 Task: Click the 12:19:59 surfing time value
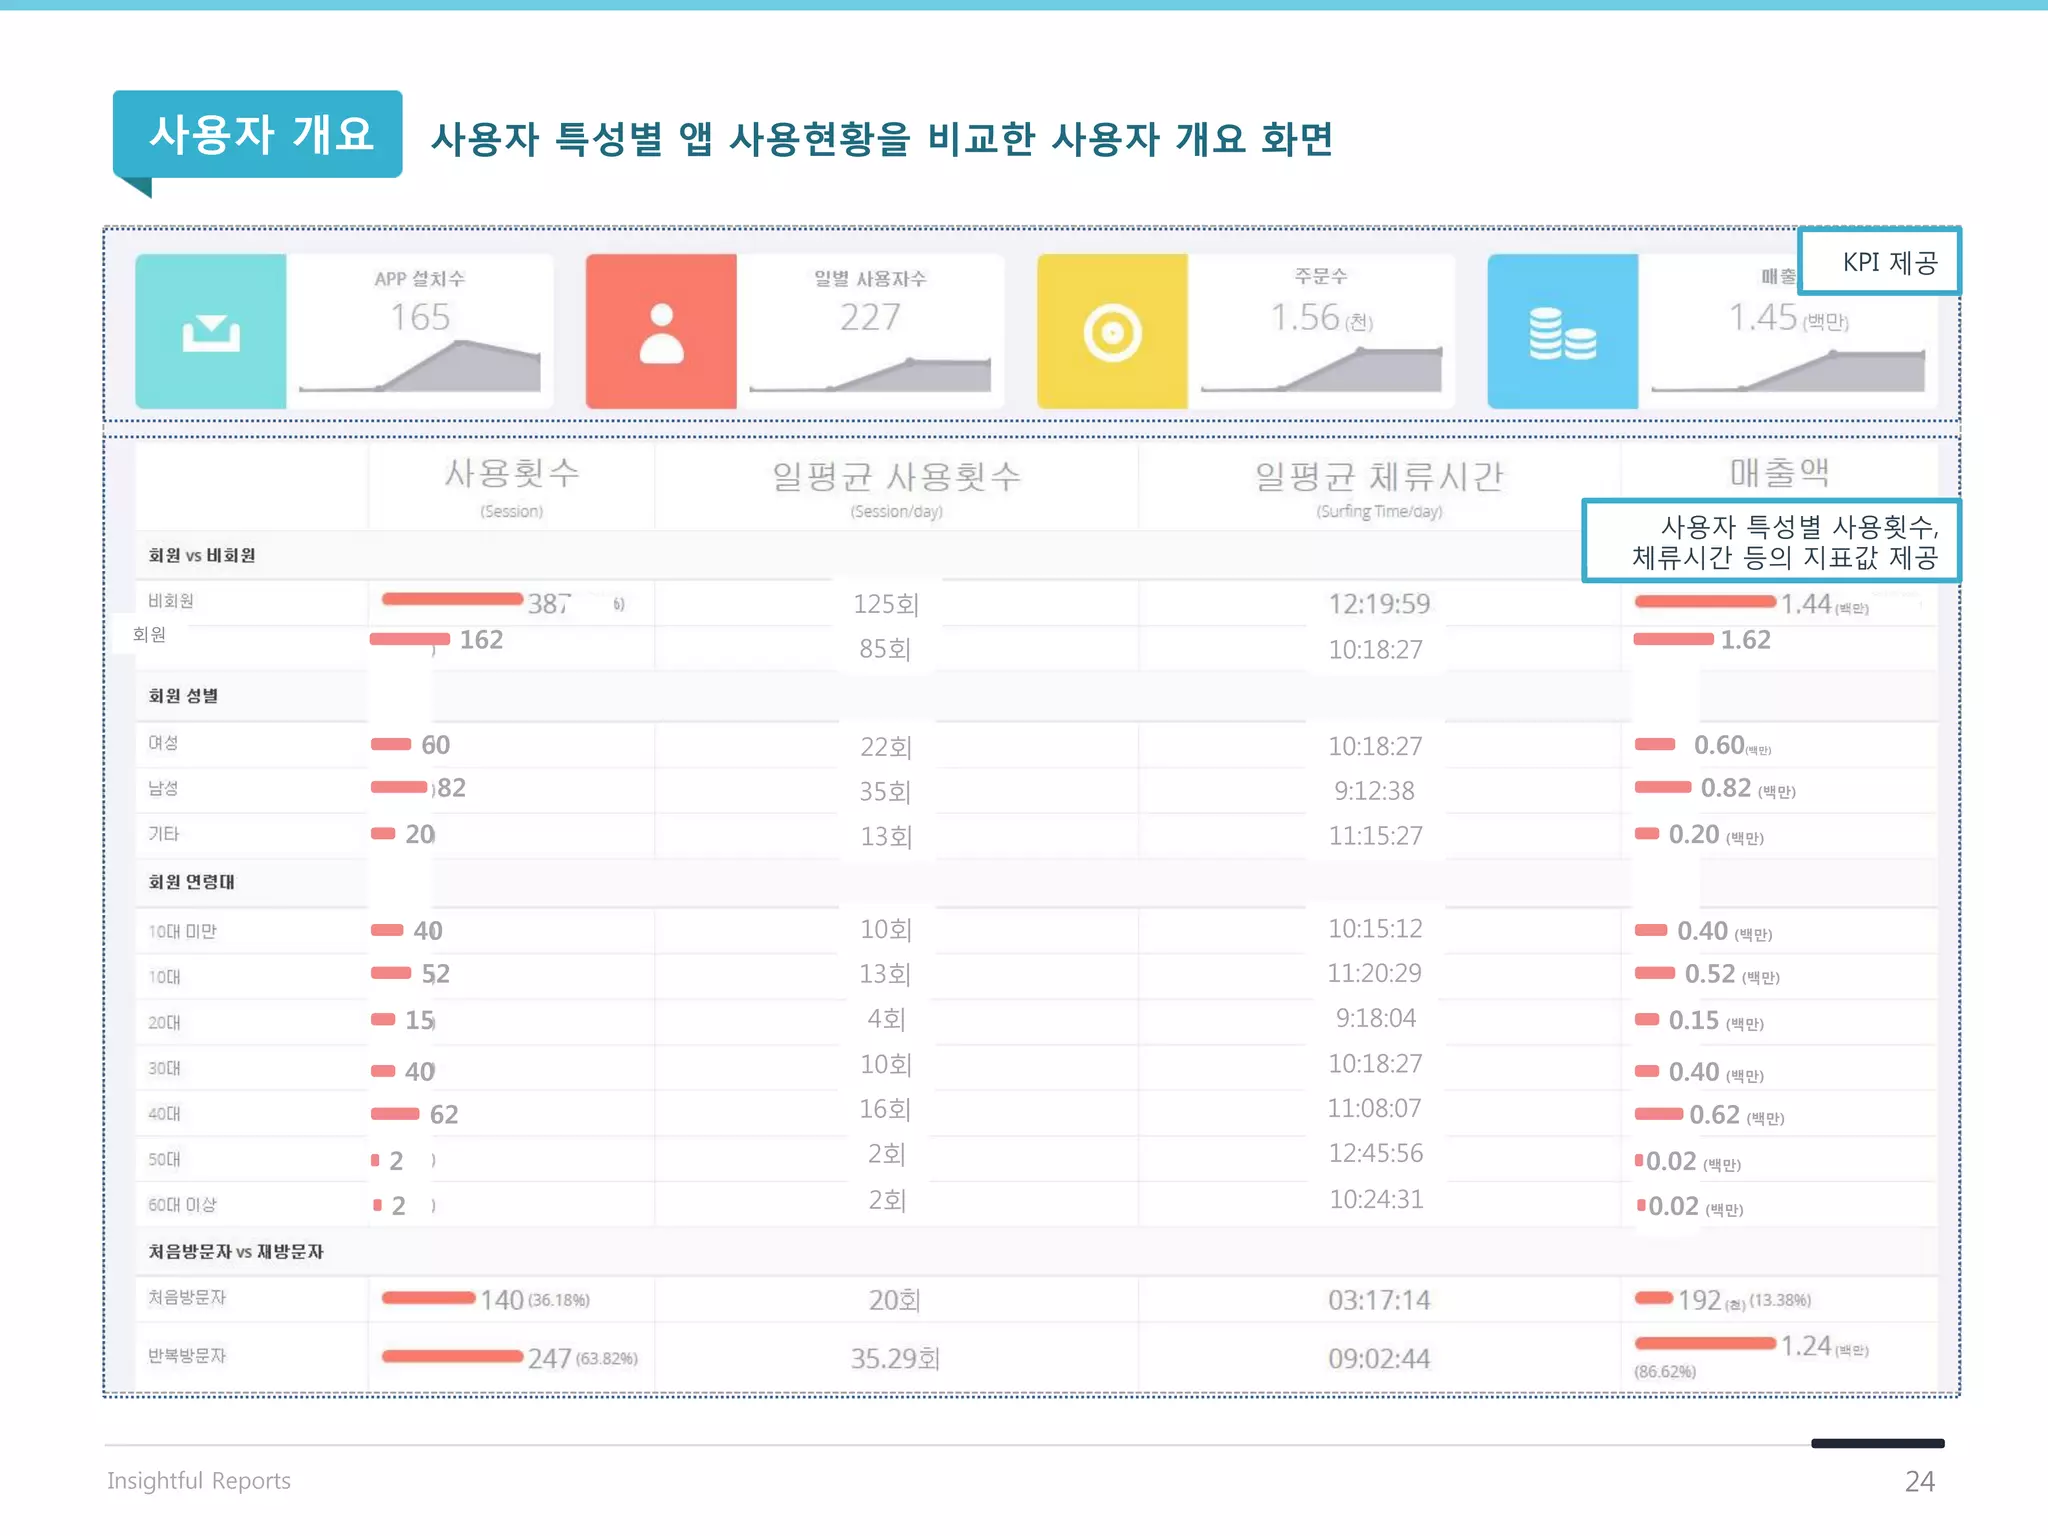[1379, 604]
